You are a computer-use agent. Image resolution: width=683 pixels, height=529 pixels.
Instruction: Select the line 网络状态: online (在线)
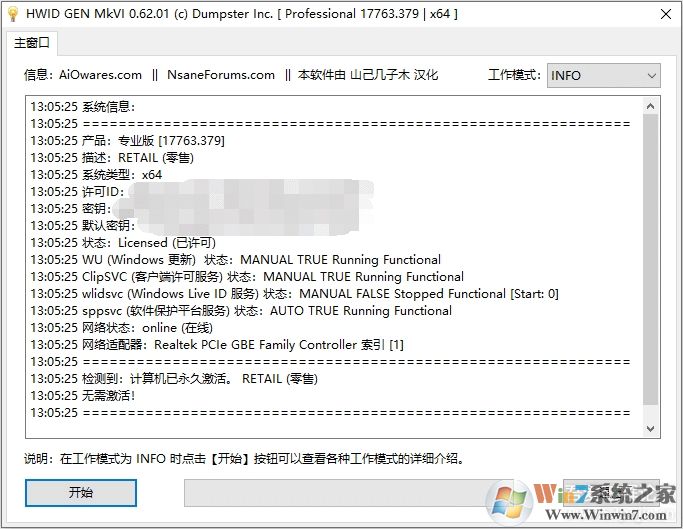tap(122, 328)
